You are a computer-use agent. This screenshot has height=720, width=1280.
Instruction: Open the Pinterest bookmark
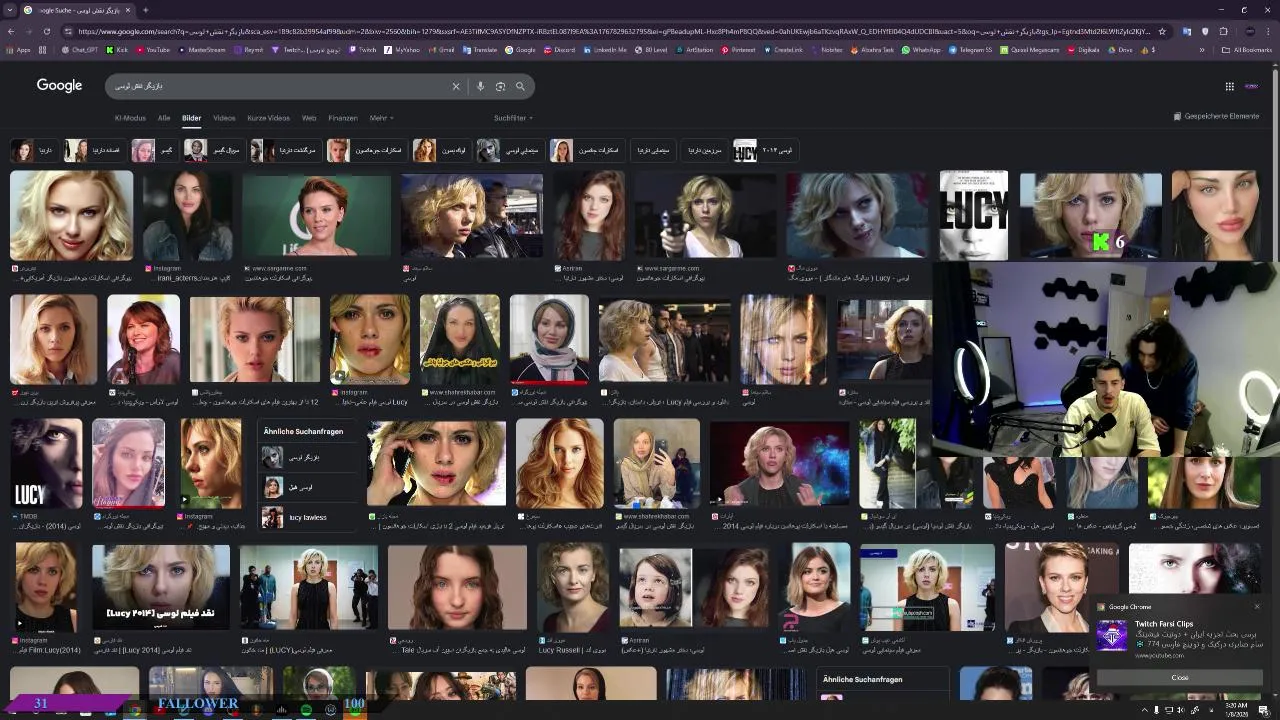coord(739,49)
